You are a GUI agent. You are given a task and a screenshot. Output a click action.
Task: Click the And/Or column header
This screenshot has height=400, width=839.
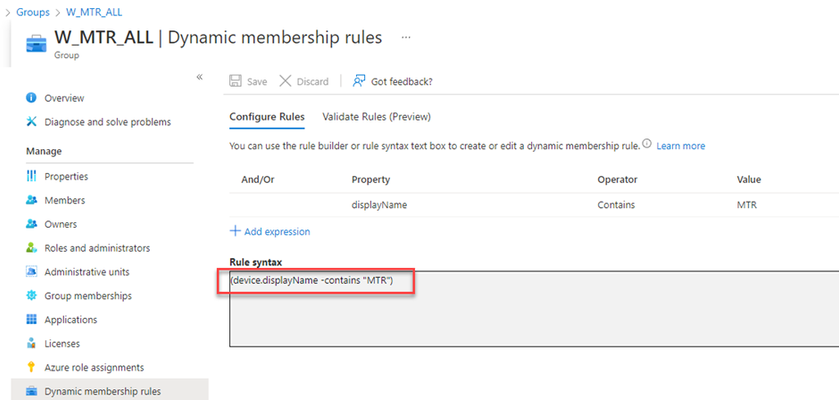[258, 180]
